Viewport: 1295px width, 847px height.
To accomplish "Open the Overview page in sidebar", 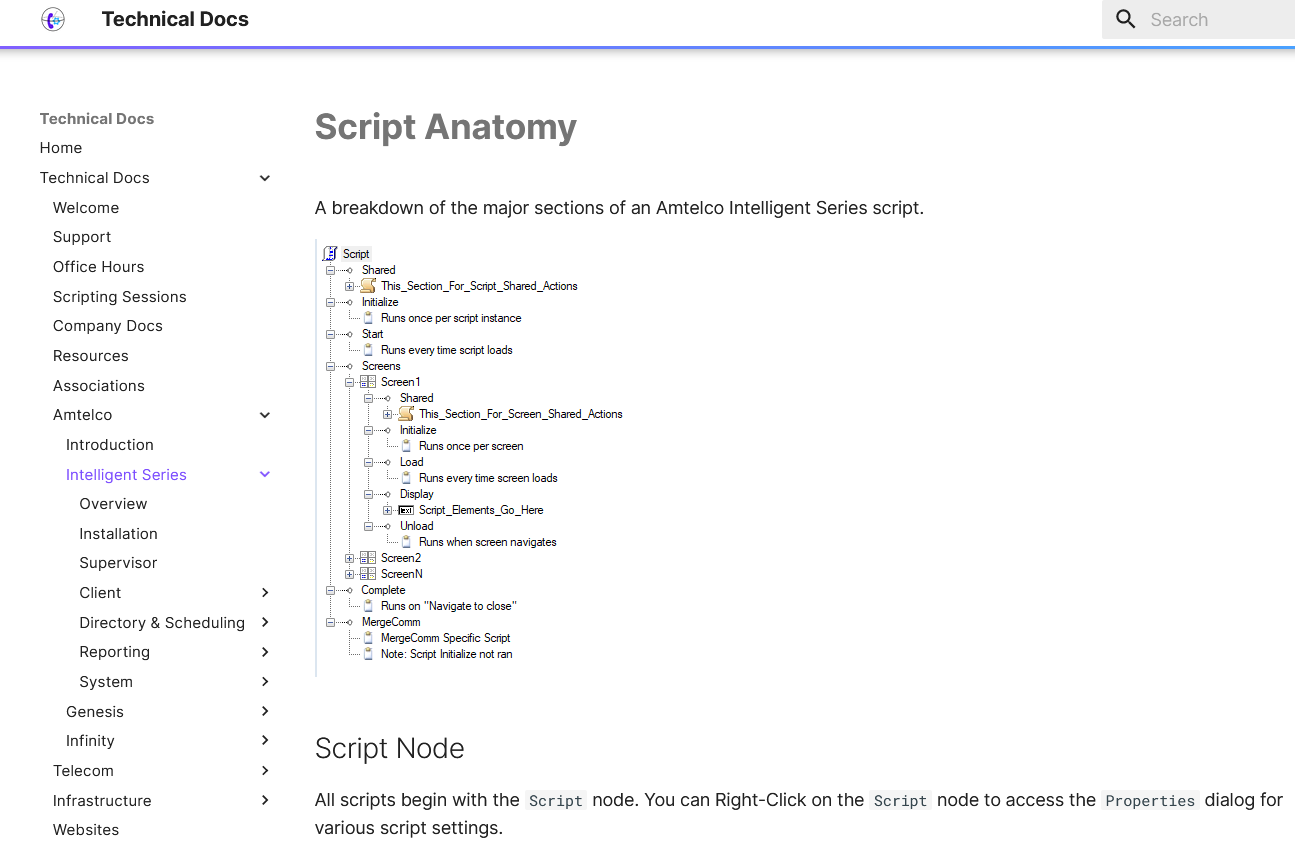I will click(x=113, y=504).
